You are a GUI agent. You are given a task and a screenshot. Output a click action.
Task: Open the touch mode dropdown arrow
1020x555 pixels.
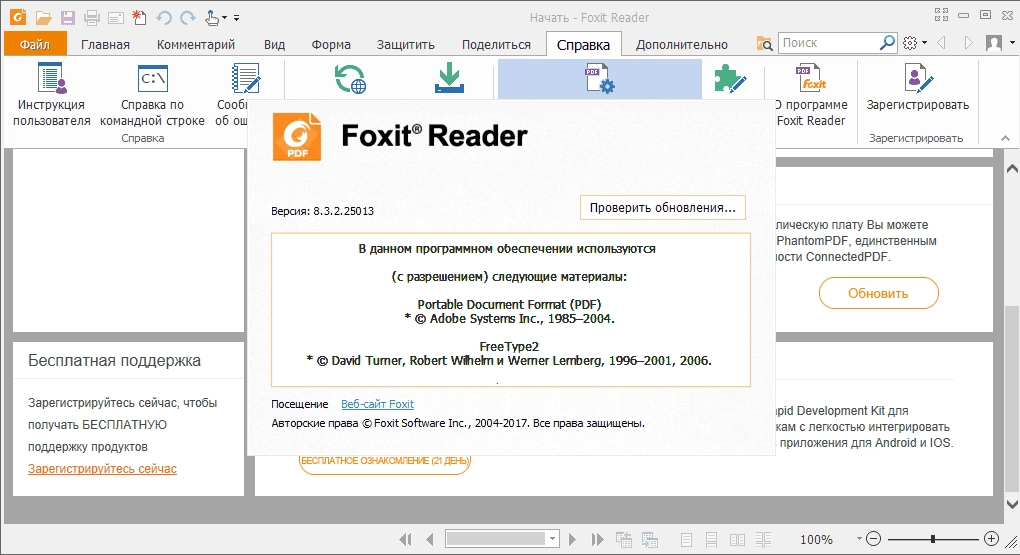point(224,18)
